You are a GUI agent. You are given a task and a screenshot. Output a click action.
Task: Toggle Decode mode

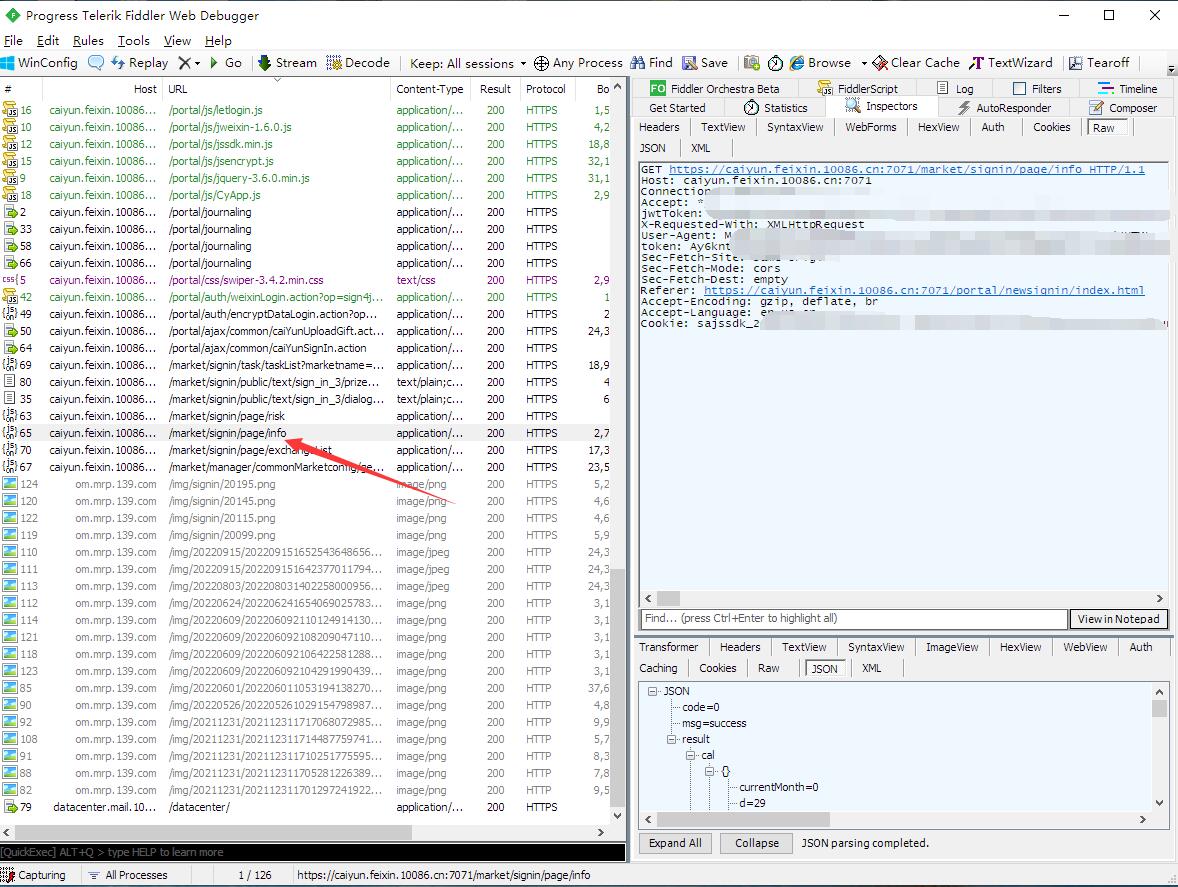(x=358, y=63)
